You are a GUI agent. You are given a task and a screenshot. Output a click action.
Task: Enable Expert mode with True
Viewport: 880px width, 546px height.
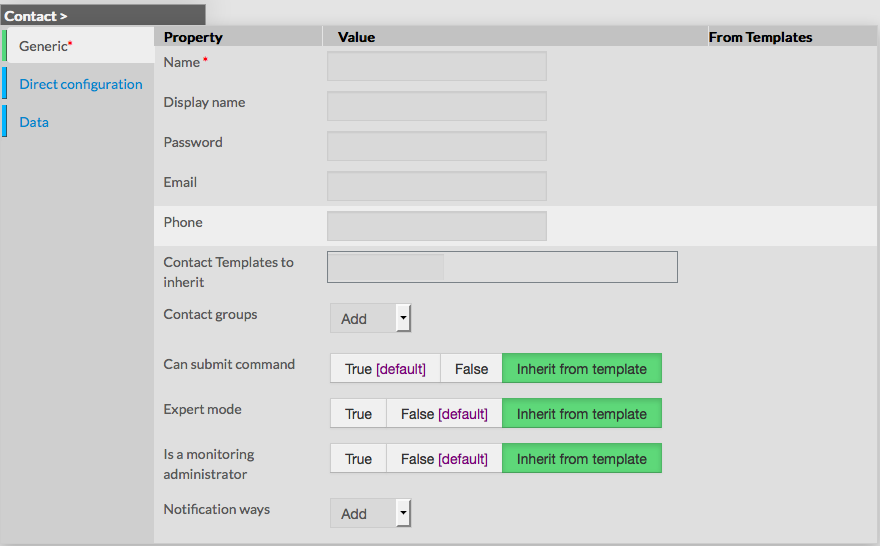click(358, 414)
